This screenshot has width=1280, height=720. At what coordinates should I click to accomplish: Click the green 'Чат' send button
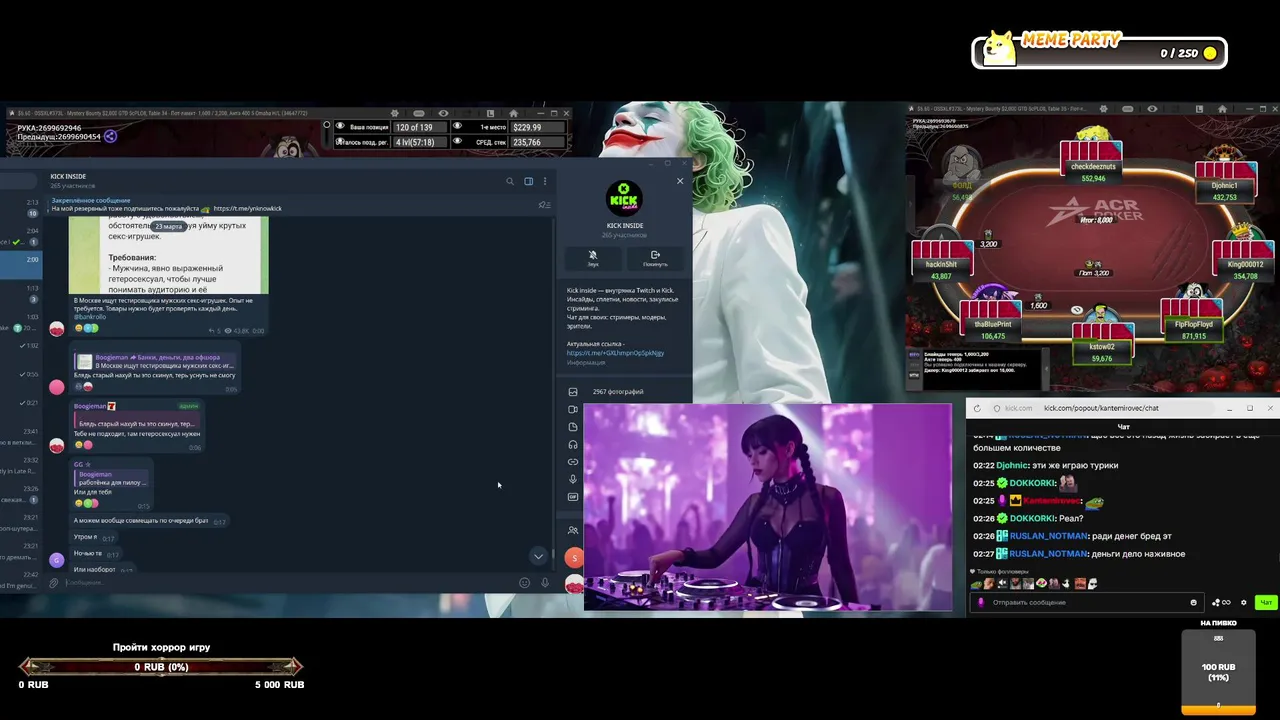point(1266,602)
